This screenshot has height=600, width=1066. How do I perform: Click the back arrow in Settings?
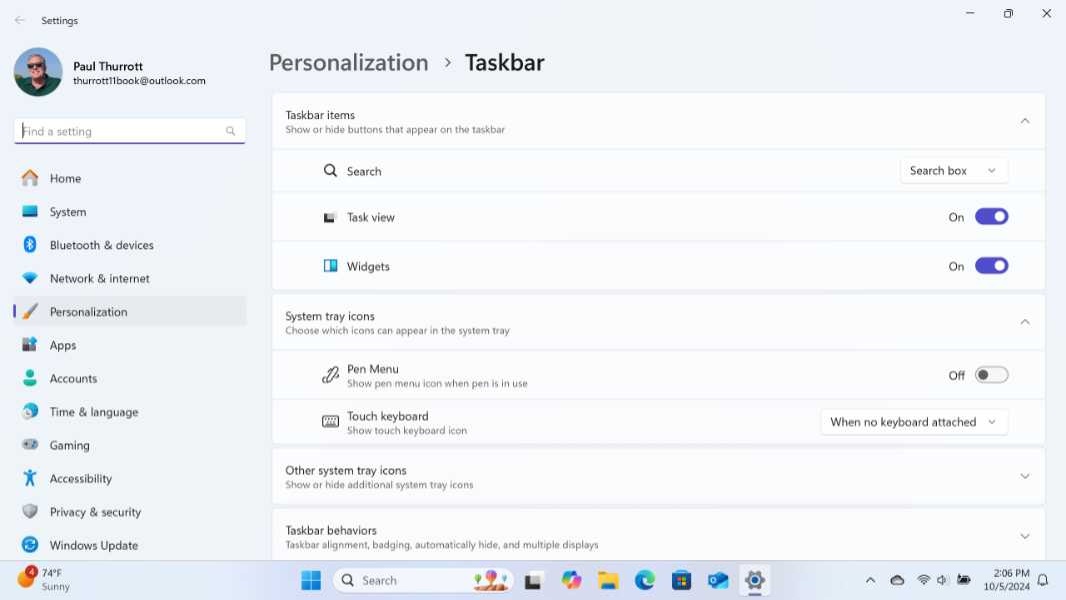tap(19, 20)
